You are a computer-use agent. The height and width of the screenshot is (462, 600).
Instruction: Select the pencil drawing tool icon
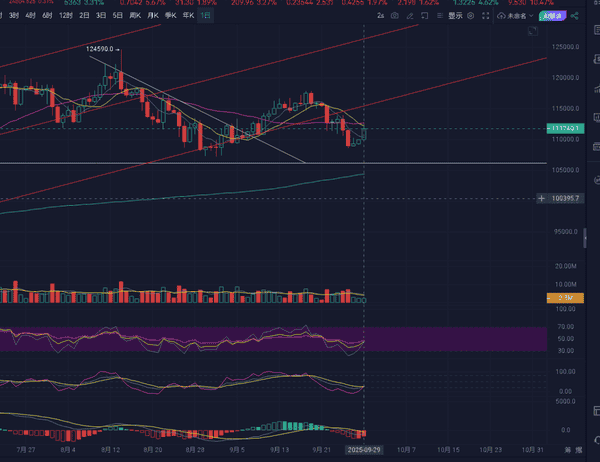(x=411, y=17)
